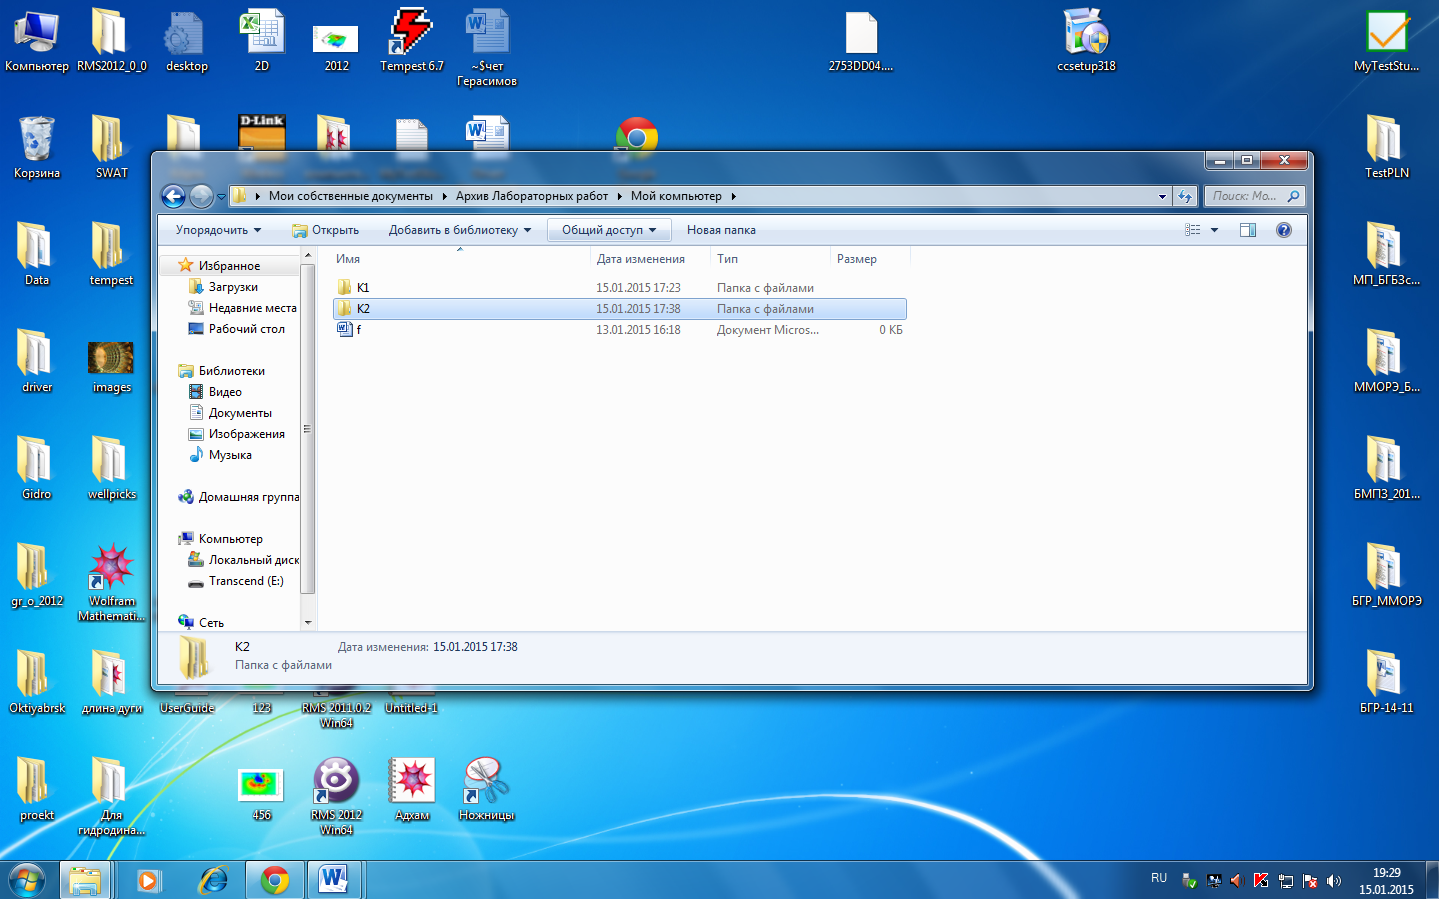
Task: Open Windows Start button
Action: point(27,880)
